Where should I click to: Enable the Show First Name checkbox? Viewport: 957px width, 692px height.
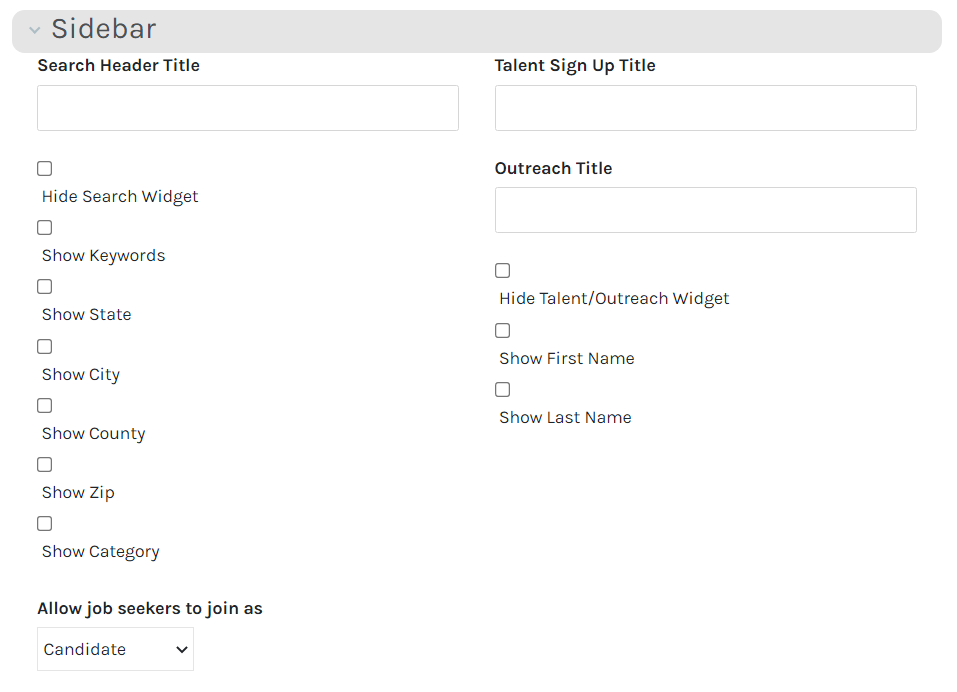click(503, 331)
